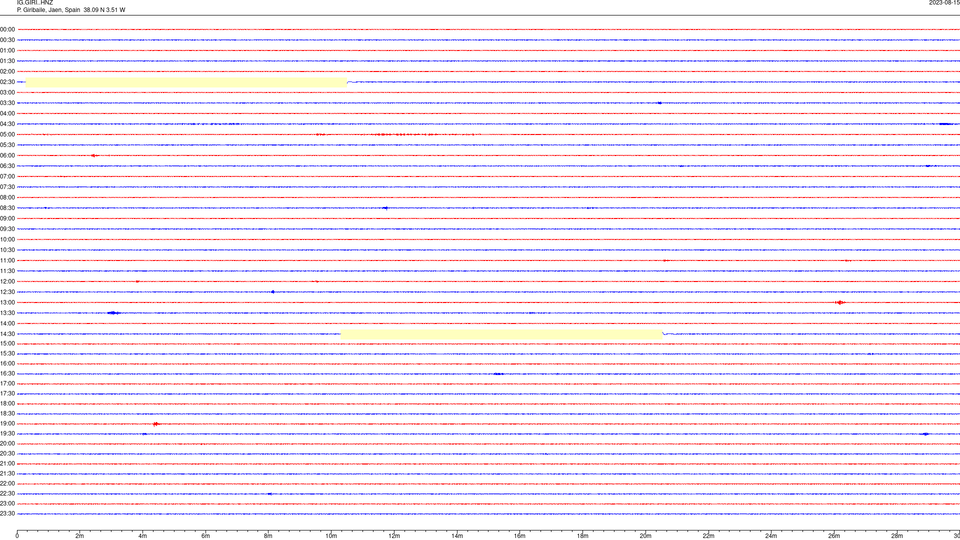Screen dimensions: 960x540
Task: Click the 0 tick label on the minutes axis
Action: click(17, 536)
